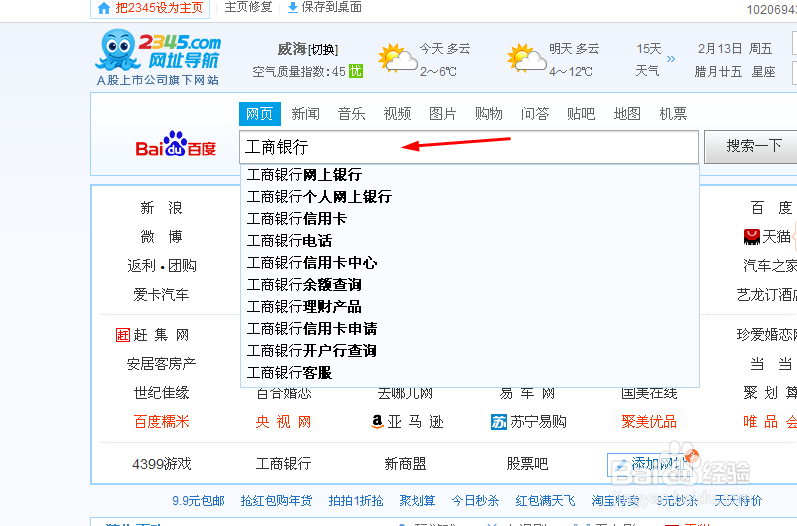Click the download arrow icon for save to desktop

coord(293,8)
